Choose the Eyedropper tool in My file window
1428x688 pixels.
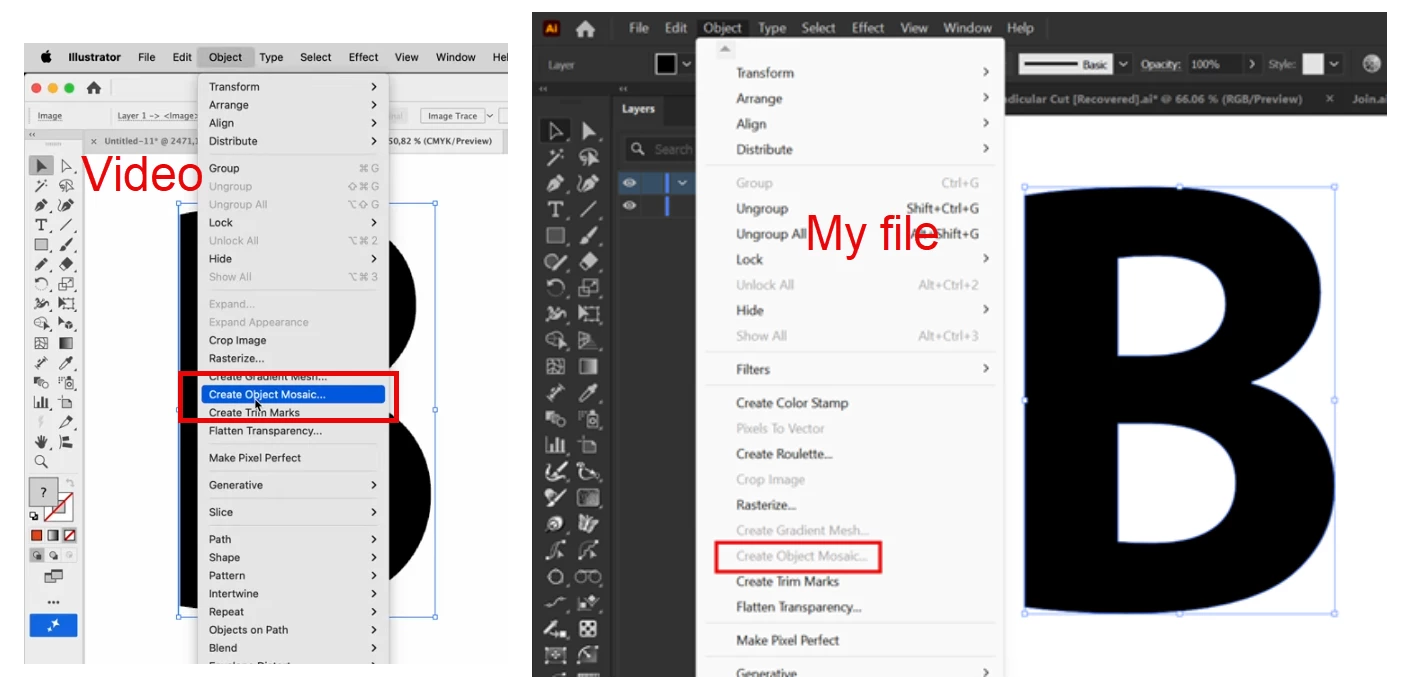click(588, 393)
